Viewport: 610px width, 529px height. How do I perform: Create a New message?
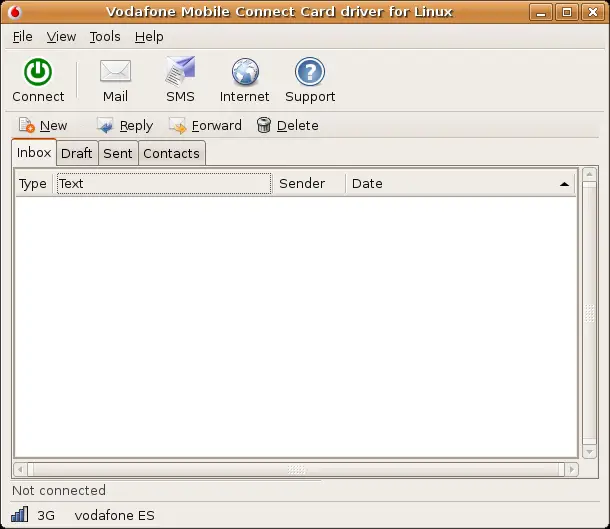[x=43, y=126]
